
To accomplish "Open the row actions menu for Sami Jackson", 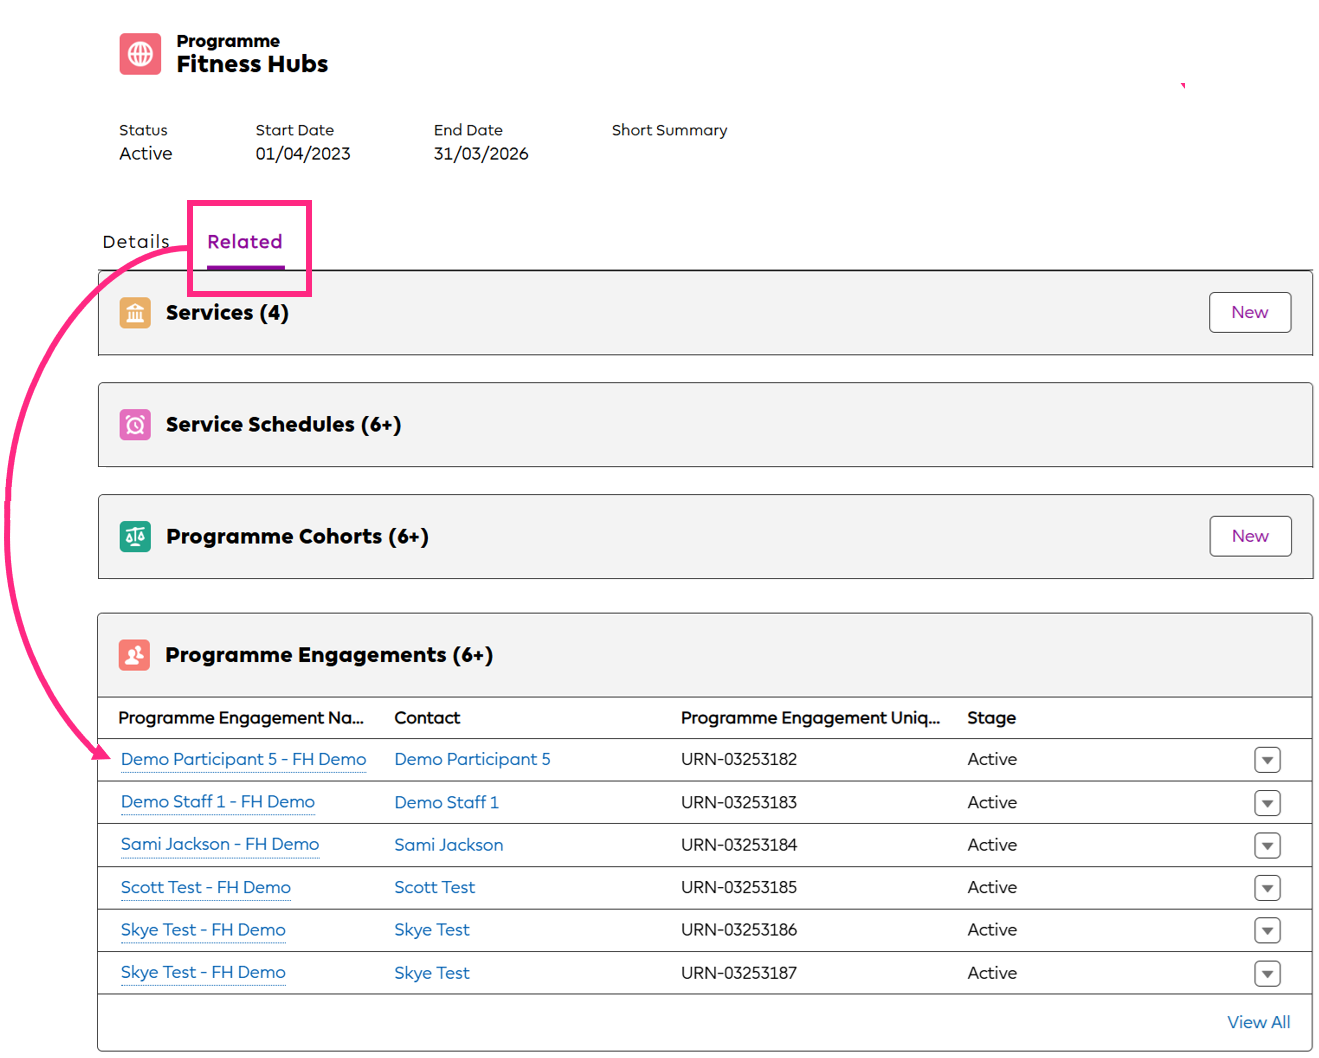I will (x=1267, y=845).
